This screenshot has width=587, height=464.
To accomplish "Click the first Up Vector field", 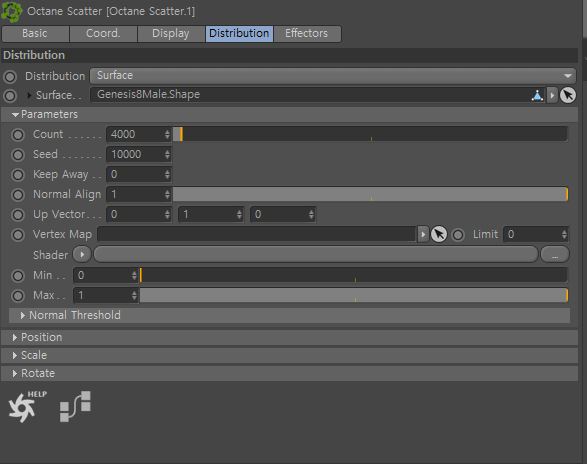I will [139, 215].
